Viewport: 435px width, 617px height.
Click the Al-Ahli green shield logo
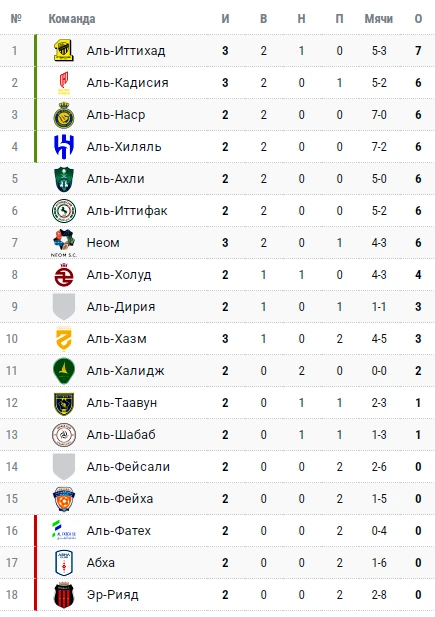(x=64, y=179)
